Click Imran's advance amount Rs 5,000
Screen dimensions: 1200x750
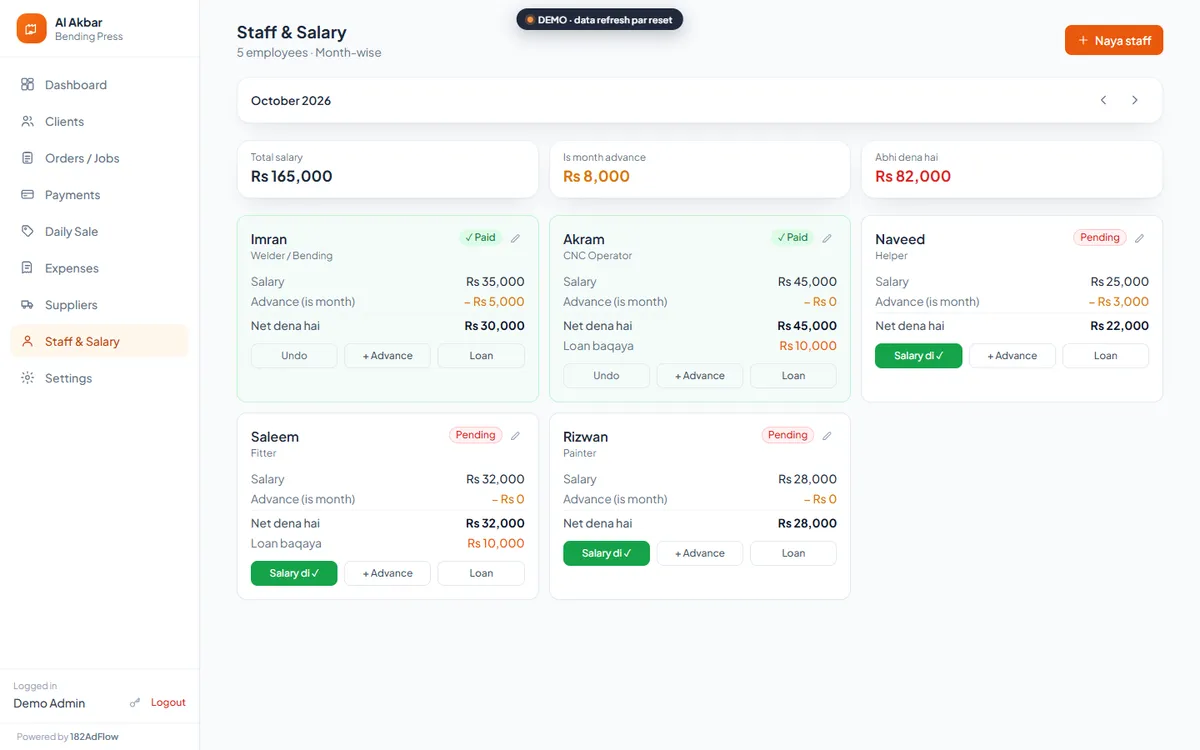494,302
